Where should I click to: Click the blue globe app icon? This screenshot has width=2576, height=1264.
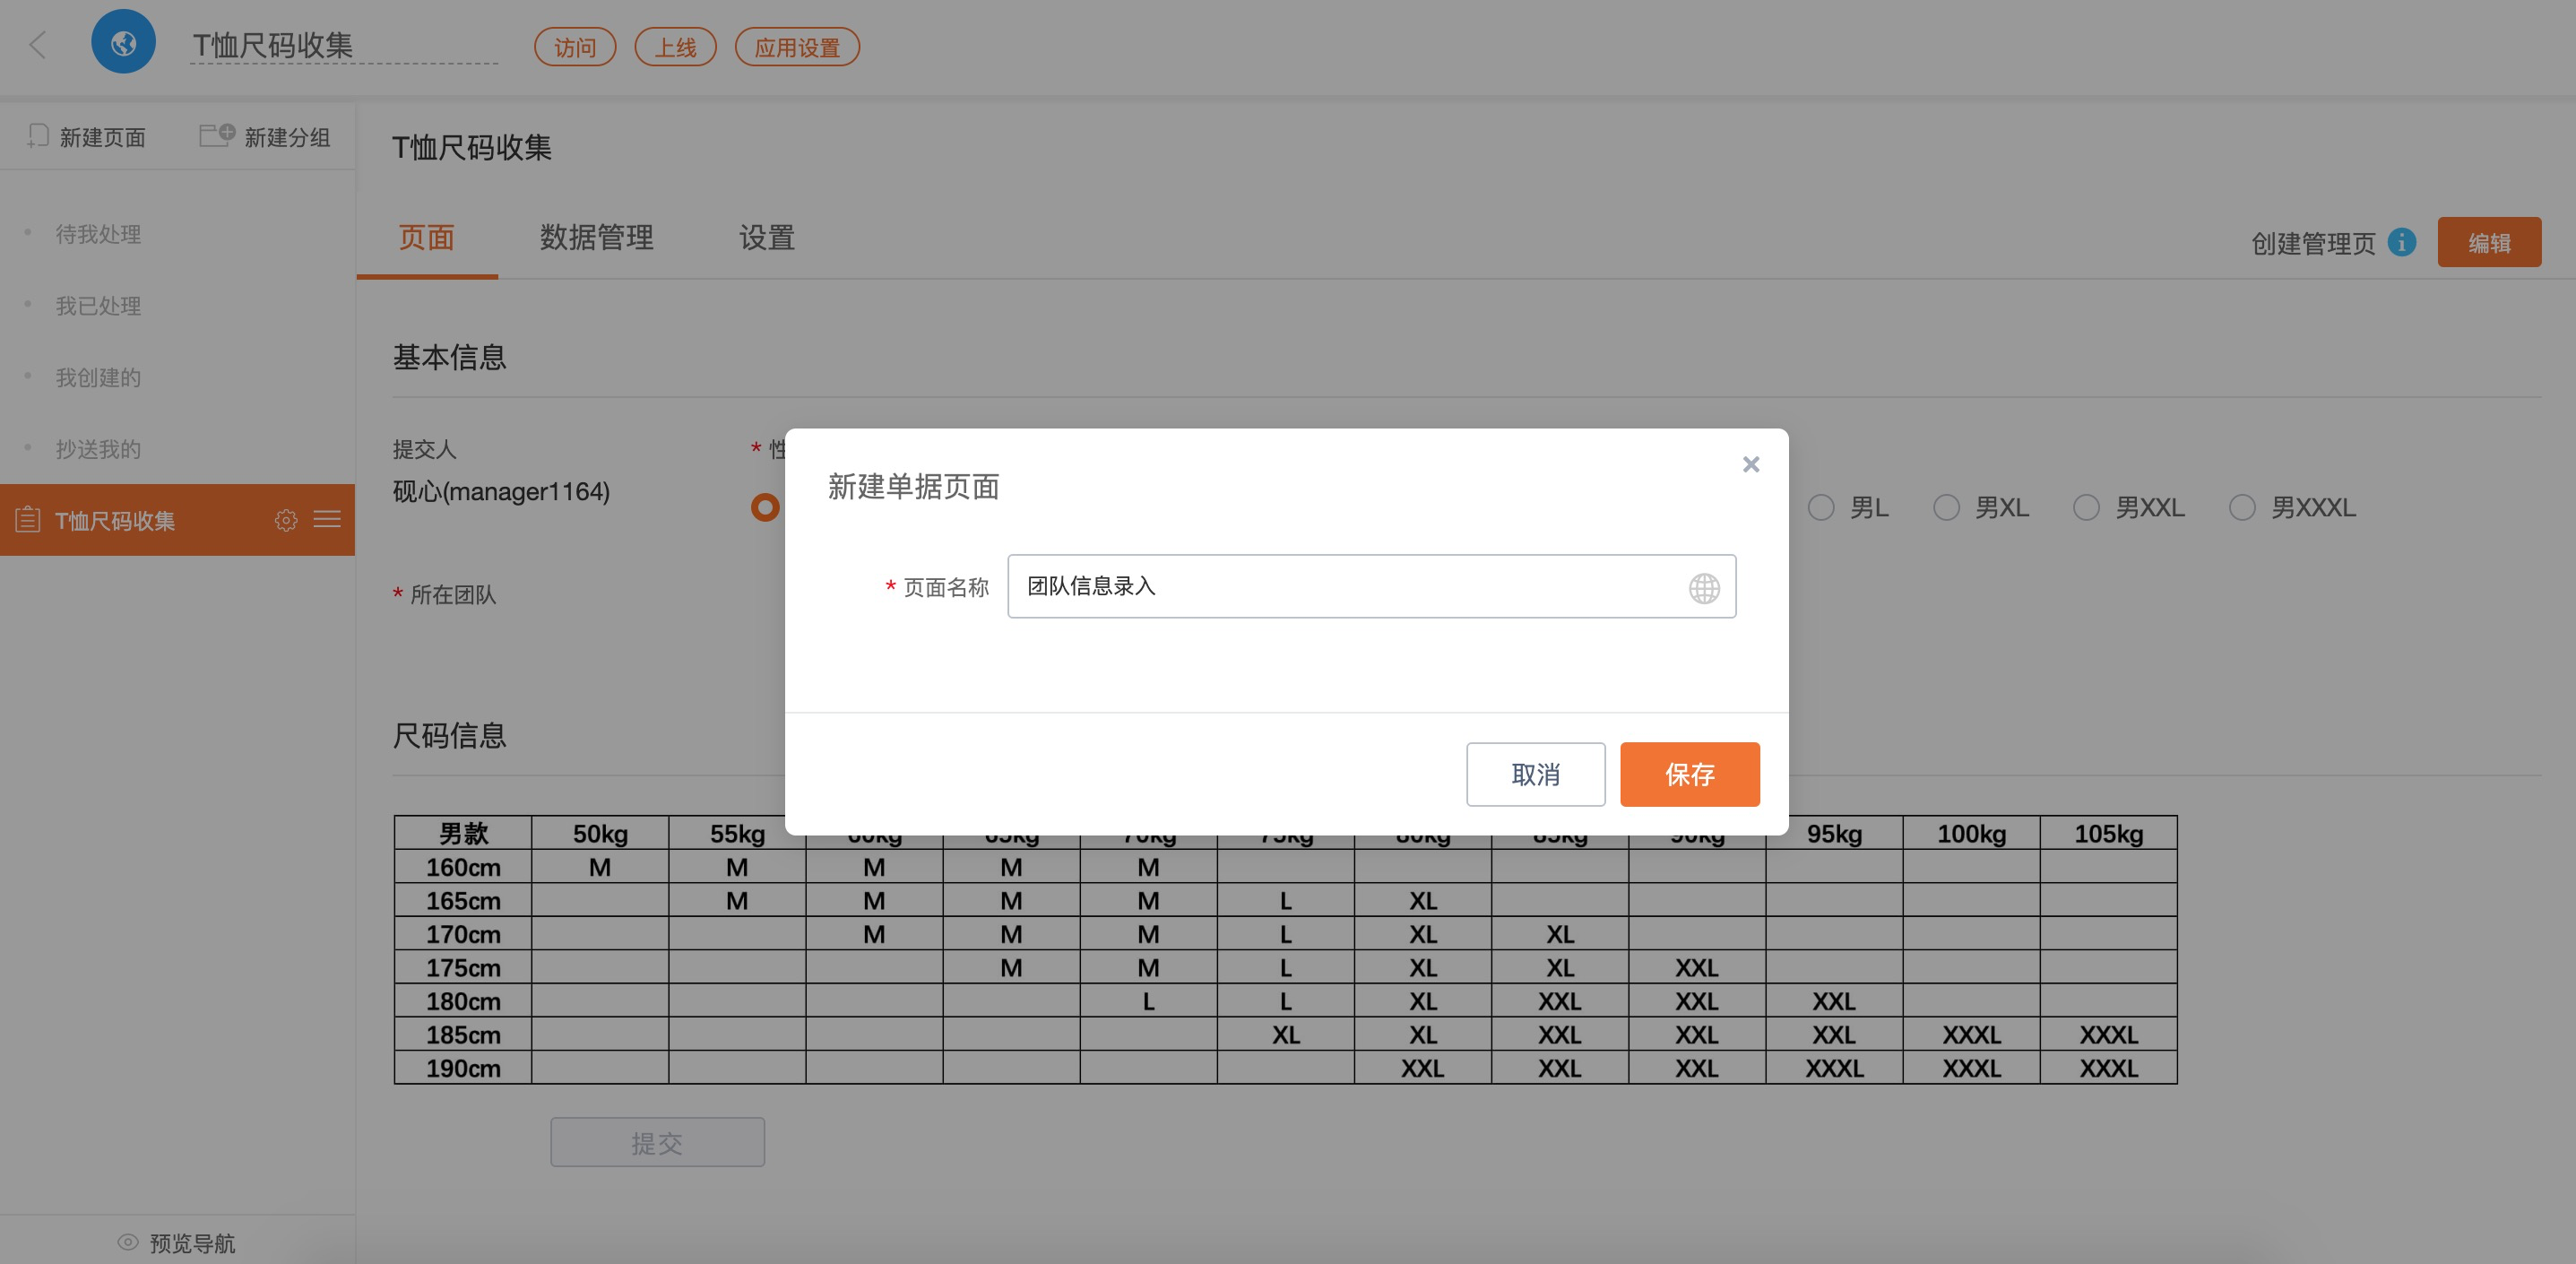pos(123,43)
